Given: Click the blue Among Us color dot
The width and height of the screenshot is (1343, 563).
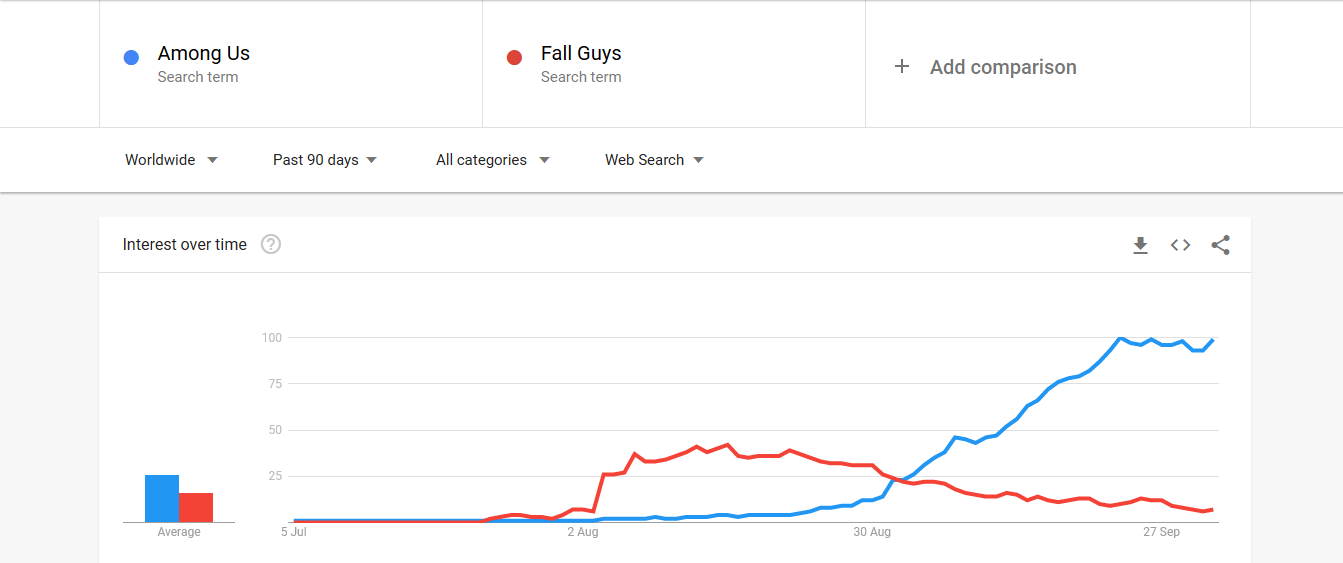Looking at the screenshot, I should point(131,57).
